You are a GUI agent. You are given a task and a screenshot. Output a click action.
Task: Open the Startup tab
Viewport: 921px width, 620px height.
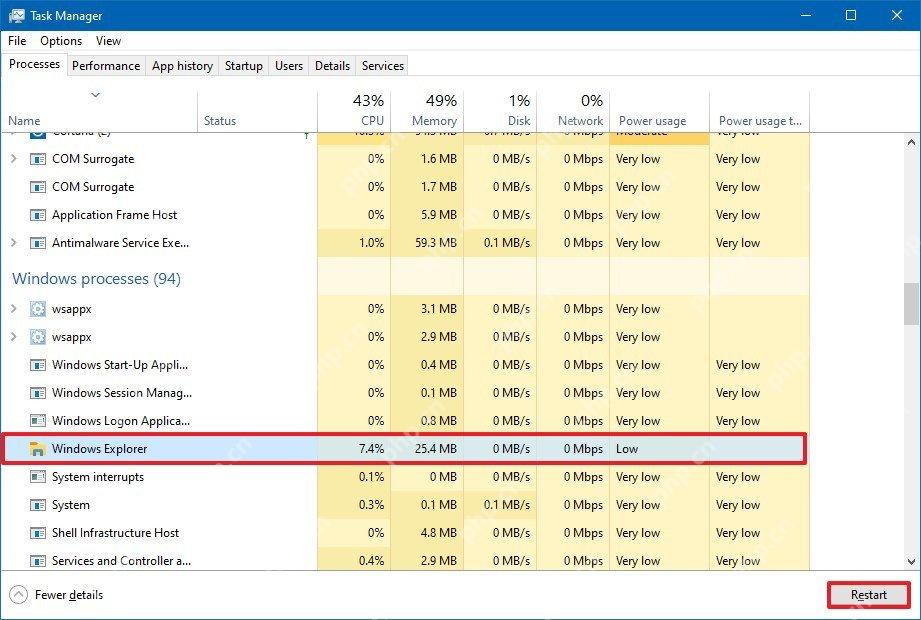click(x=243, y=66)
